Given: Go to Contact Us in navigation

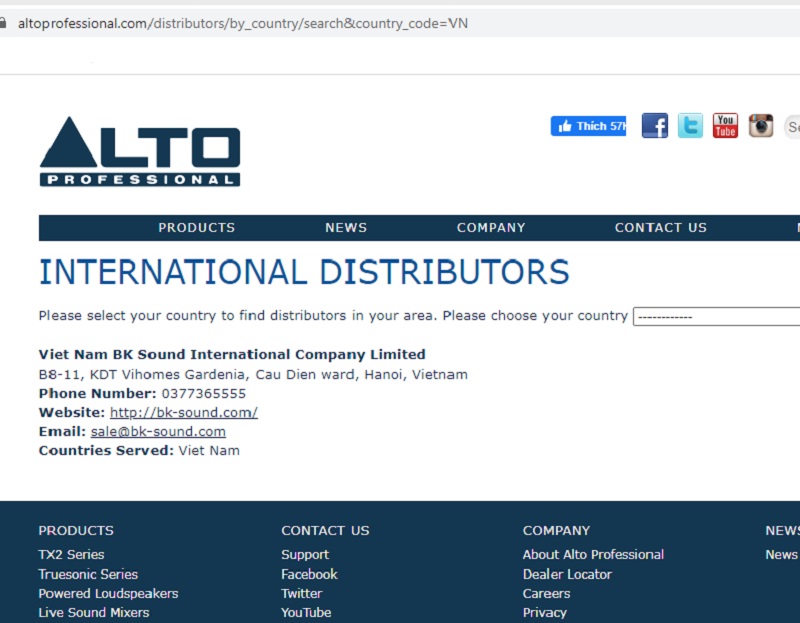Looking at the screenshot, I should [x=660, y=228].
